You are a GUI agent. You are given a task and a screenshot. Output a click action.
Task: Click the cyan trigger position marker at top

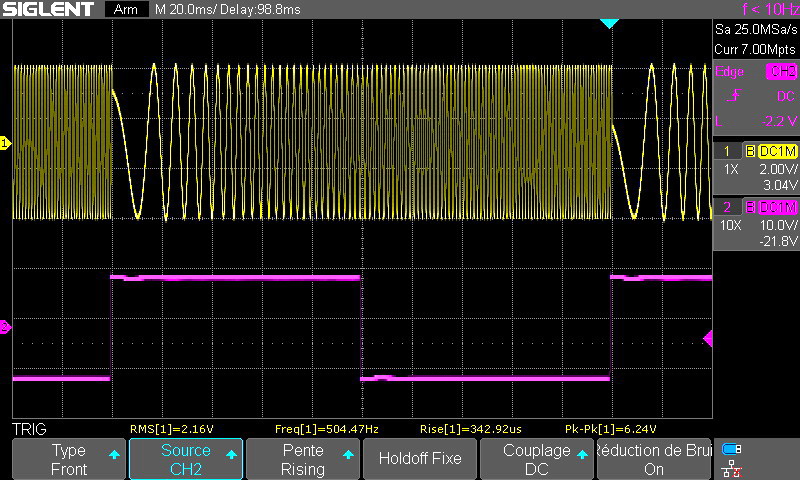(x=609, y=23)
